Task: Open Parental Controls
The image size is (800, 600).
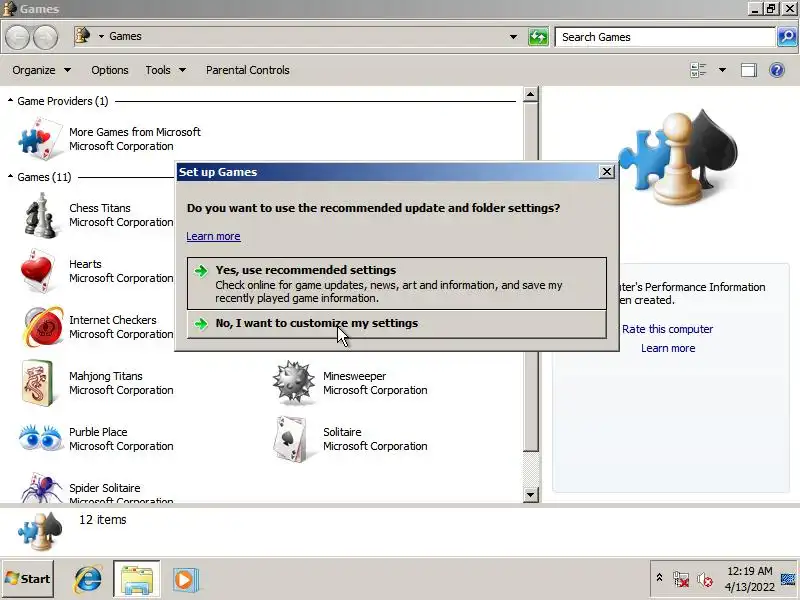Action: click(247, 70)
